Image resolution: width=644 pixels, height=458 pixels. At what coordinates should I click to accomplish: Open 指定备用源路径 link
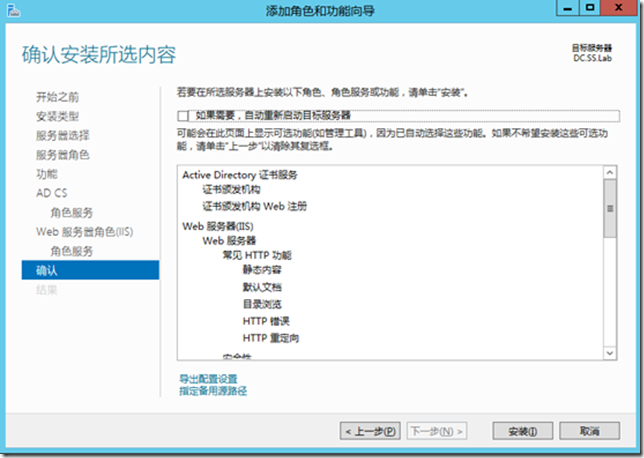tap(213, 390)
